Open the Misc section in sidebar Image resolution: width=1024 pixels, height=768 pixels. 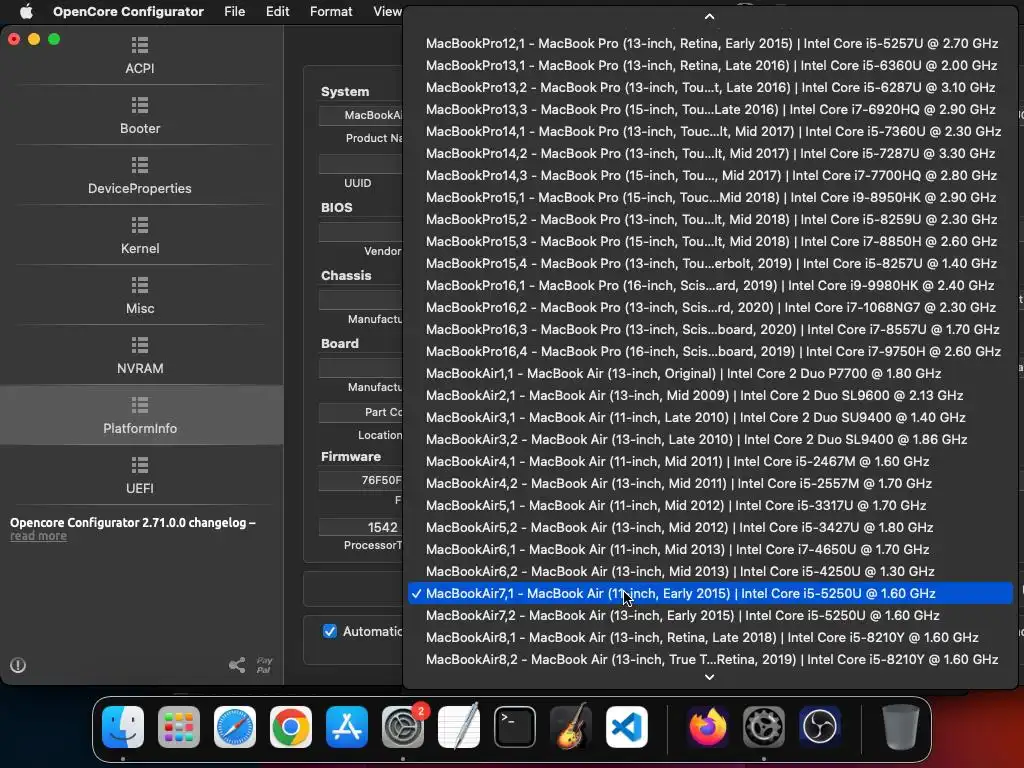click(x=140, y=296)
